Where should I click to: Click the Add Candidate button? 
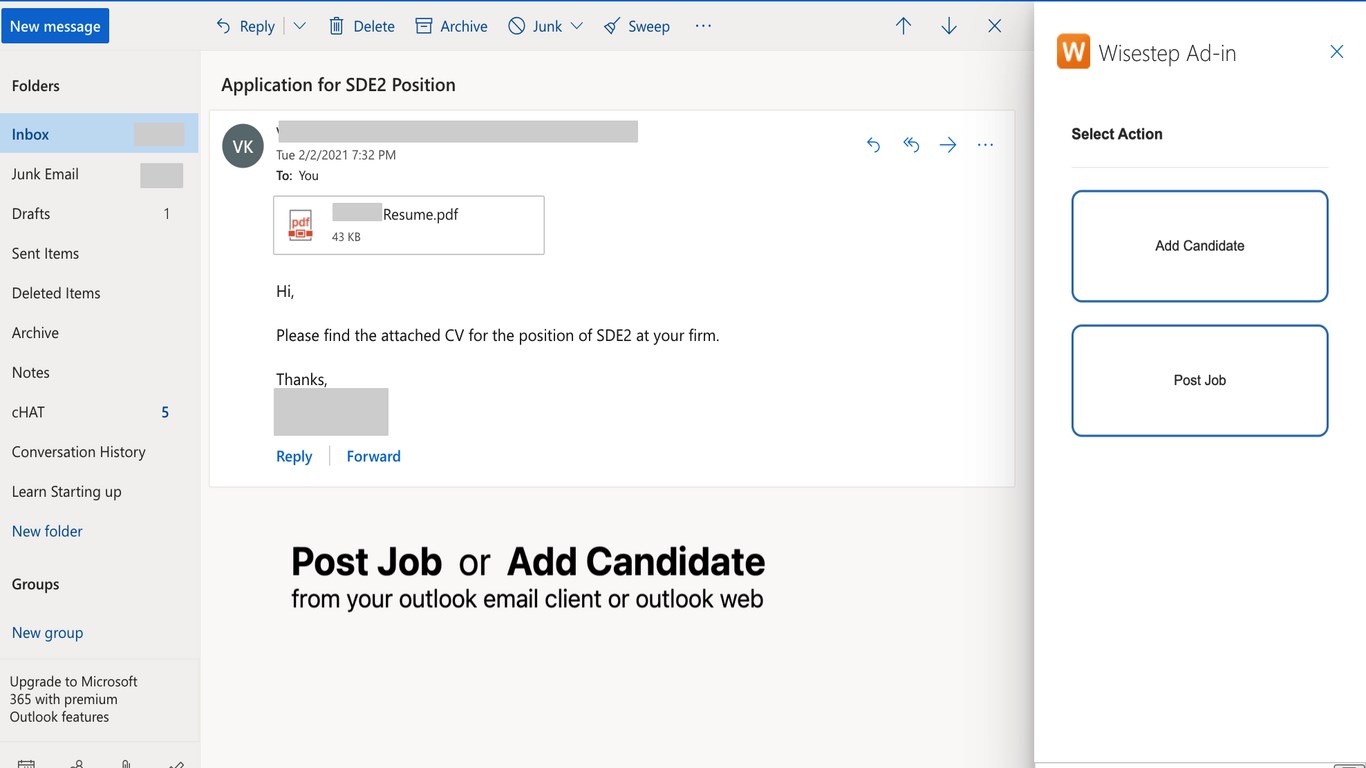pos(1199,246)
